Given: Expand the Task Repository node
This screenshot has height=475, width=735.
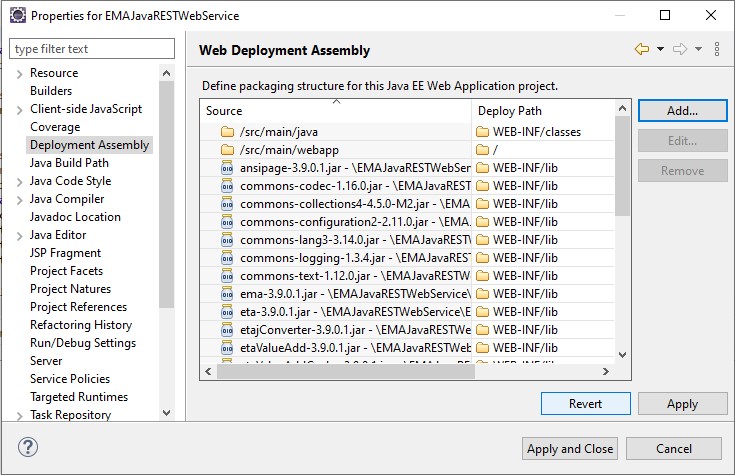Looking at the screenshot, I should pos(19,415).
